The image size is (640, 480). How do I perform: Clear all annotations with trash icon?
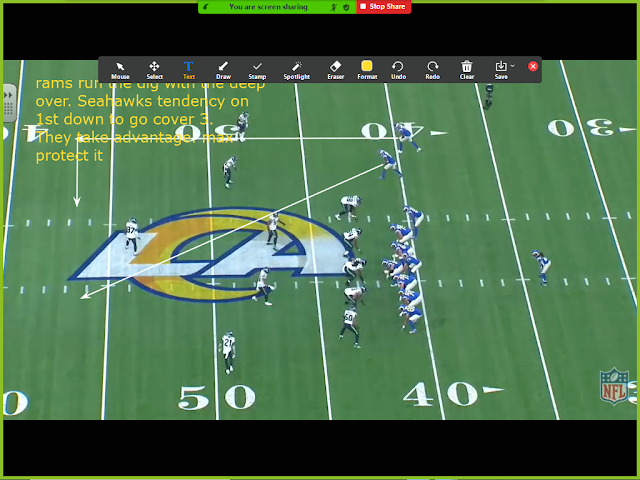click(467, 70)
